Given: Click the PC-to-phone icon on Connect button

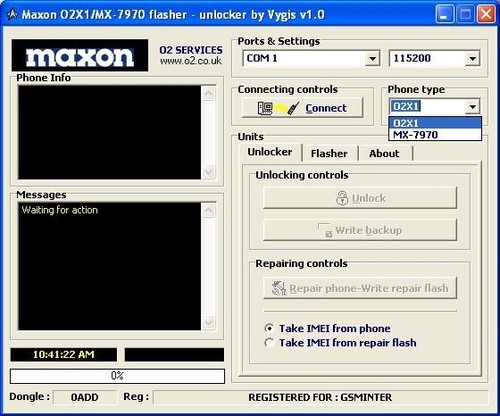Looking at the screenshot, I should point(278,108).
